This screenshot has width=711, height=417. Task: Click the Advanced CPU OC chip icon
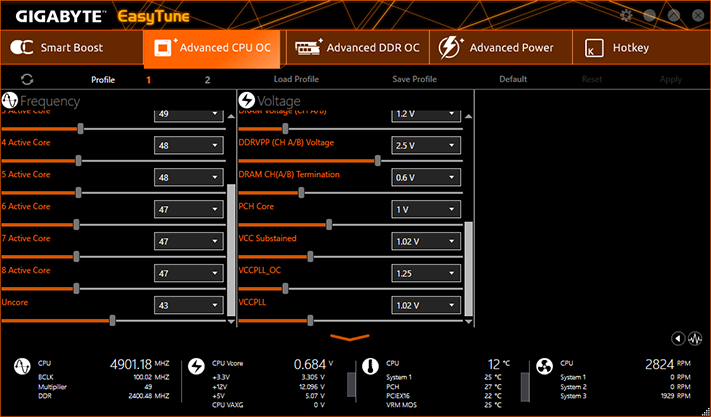[164, 47]
